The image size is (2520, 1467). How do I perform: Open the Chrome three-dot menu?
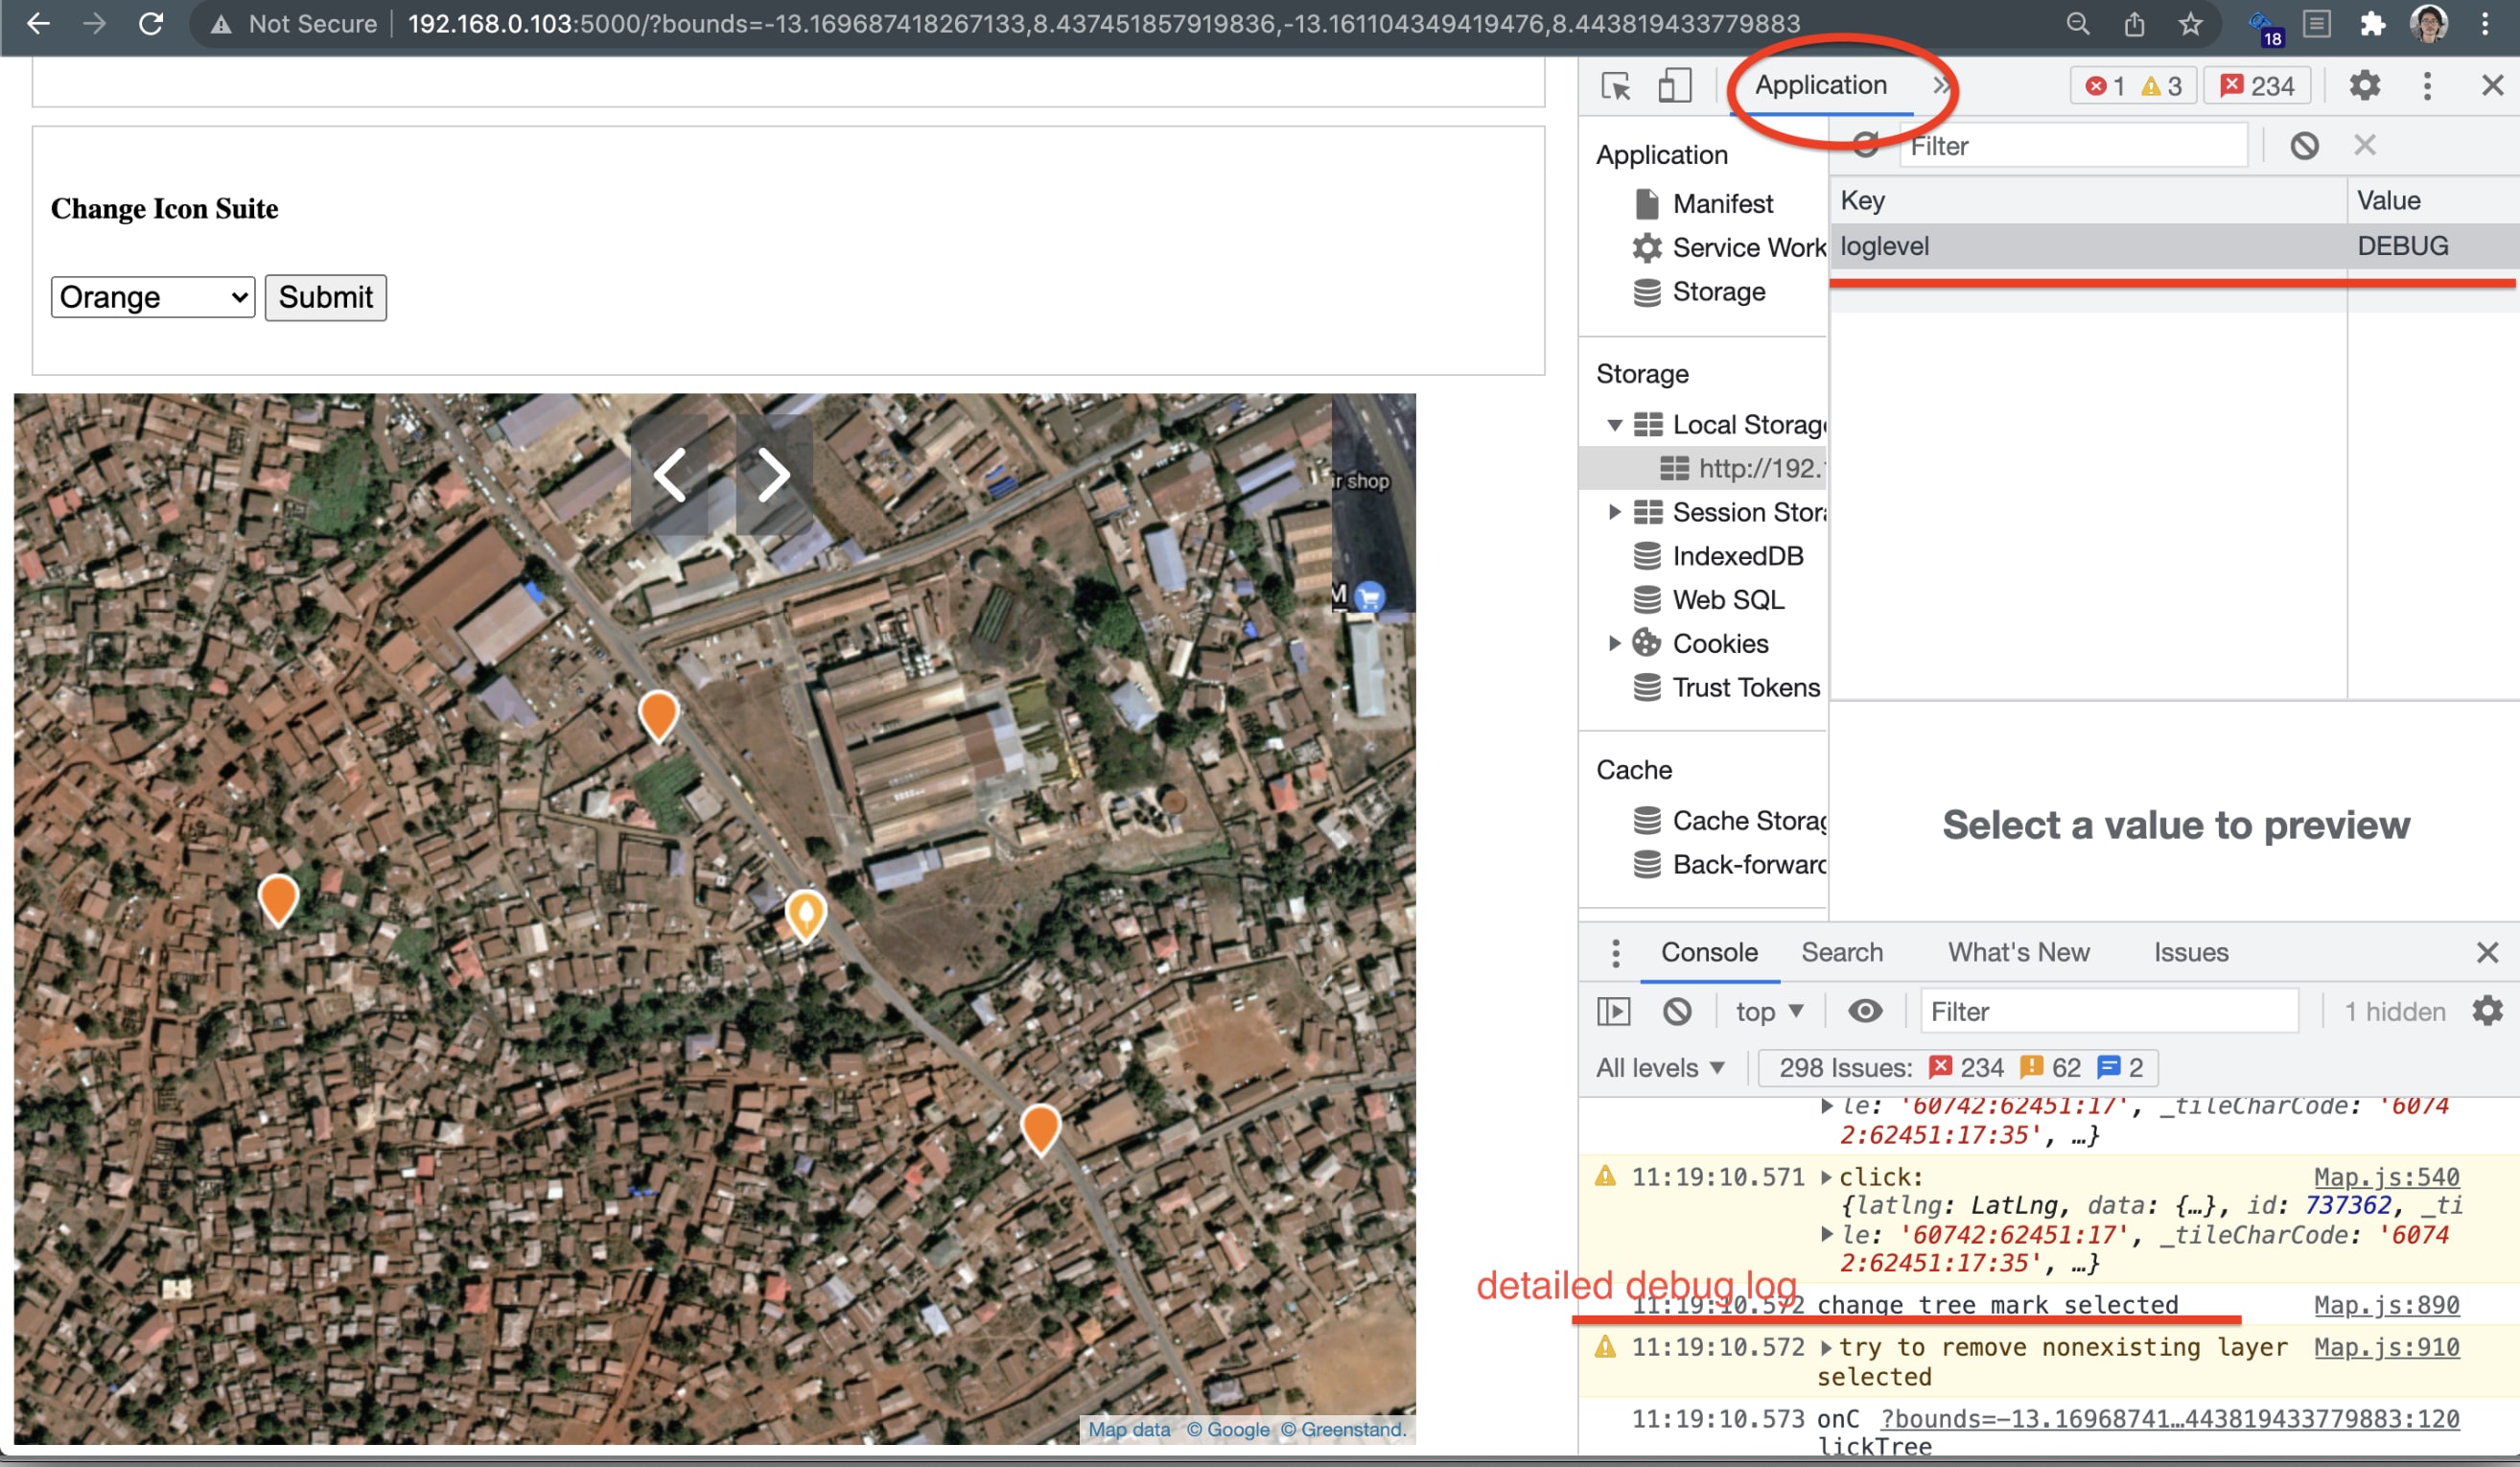click(2485, 23)
